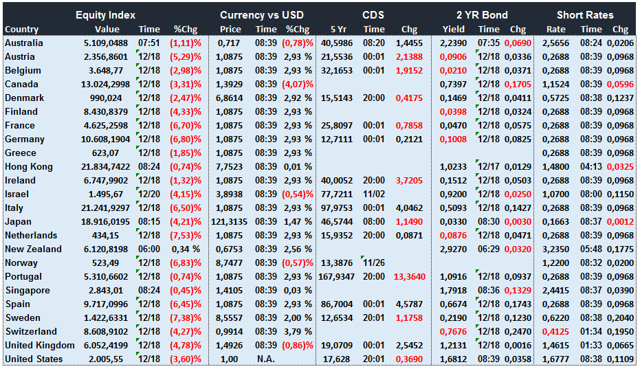Select Japan currency price 121,3135
Image resolution: width=640 pixels, height=369 pixels.
pyautogui.click(x=229, y=222)
